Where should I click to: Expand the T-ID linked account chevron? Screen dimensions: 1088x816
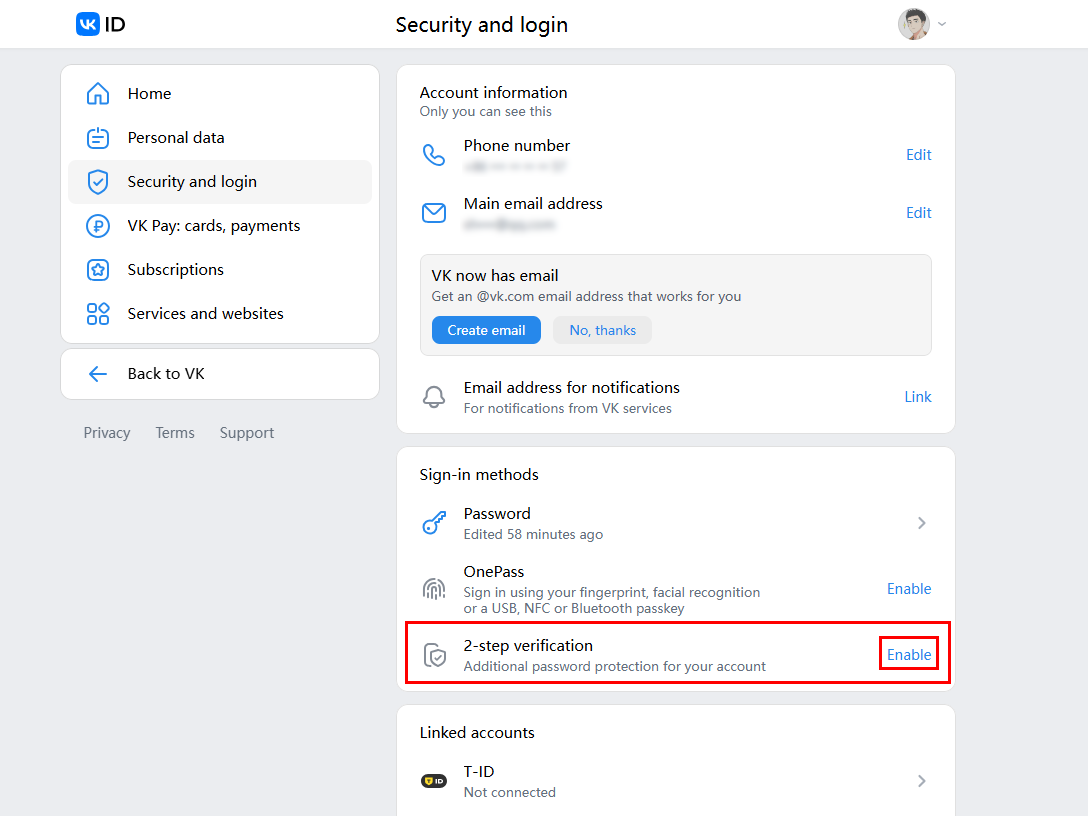(x=921, y=781)
